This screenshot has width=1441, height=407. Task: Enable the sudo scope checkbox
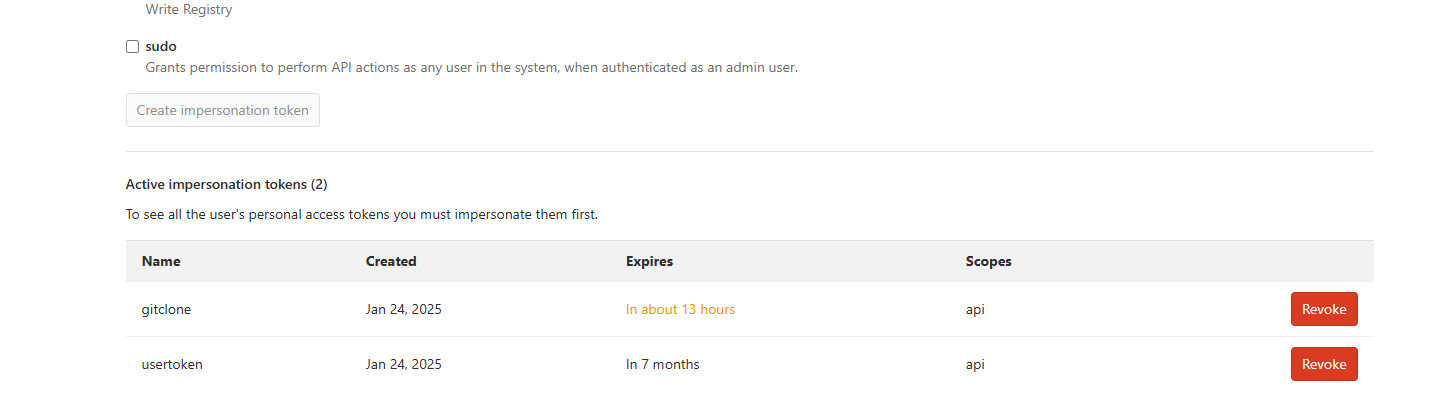point(132,46)
